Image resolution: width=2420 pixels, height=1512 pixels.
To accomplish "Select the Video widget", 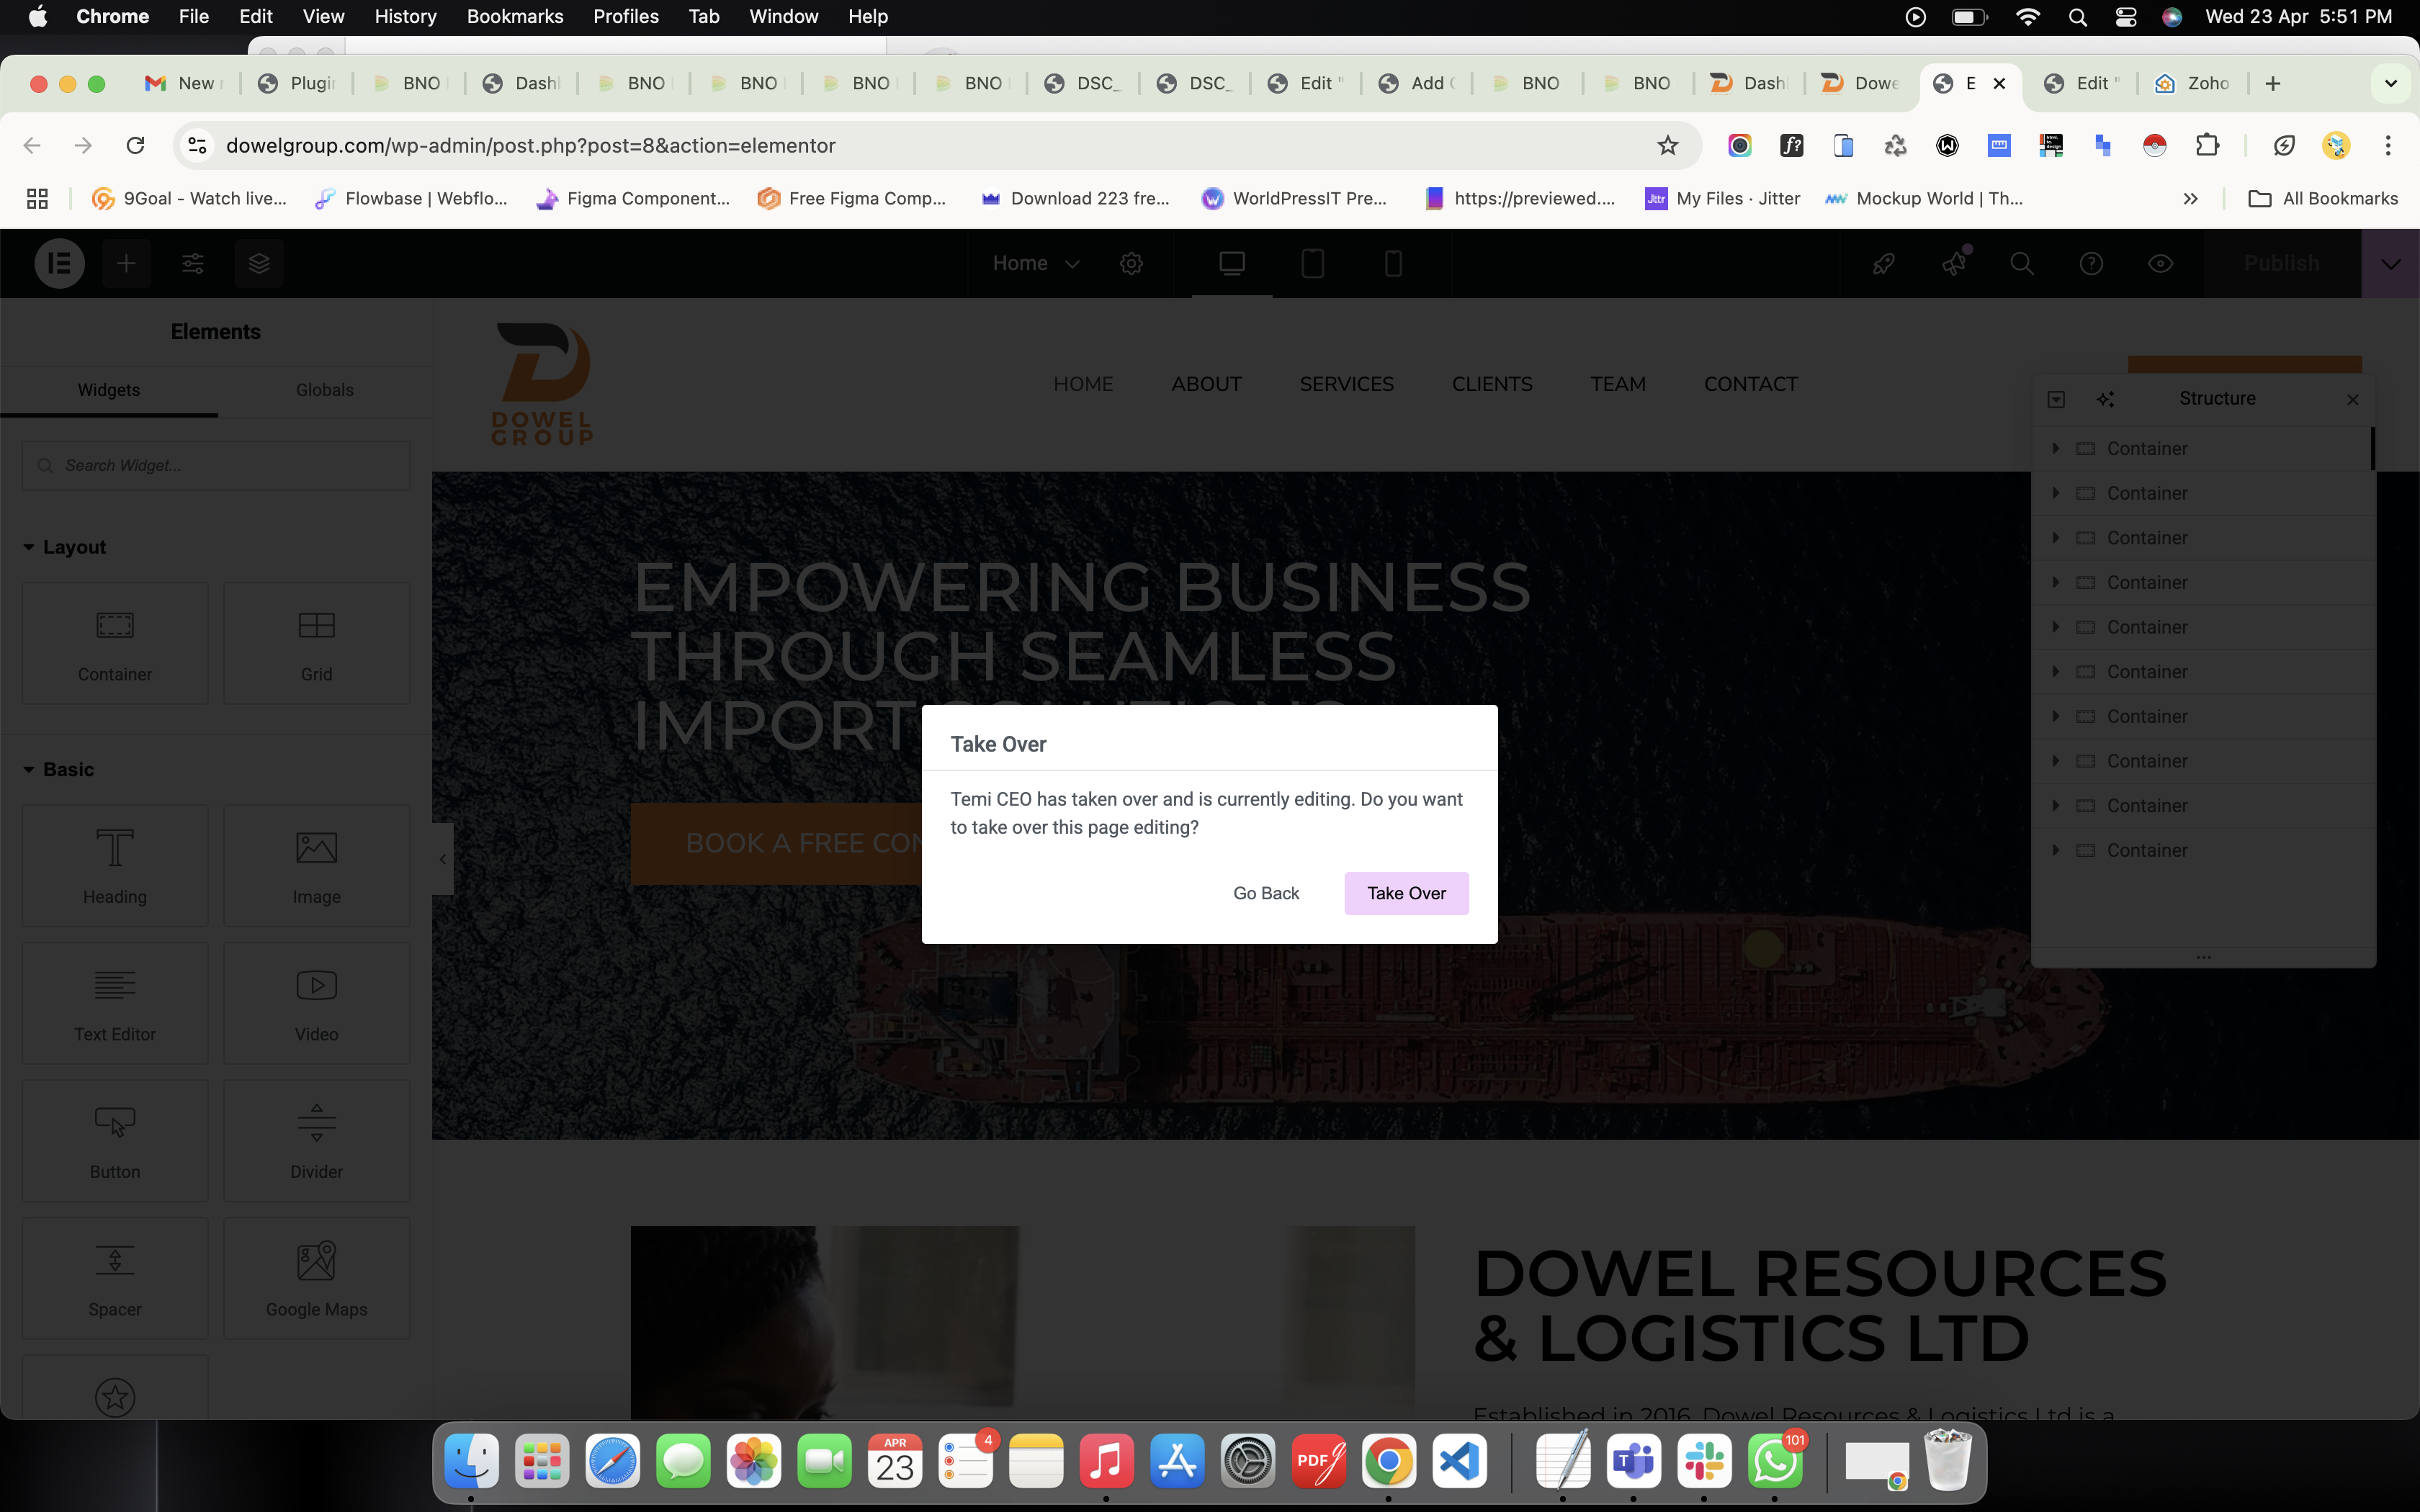I will (316, 1003).
